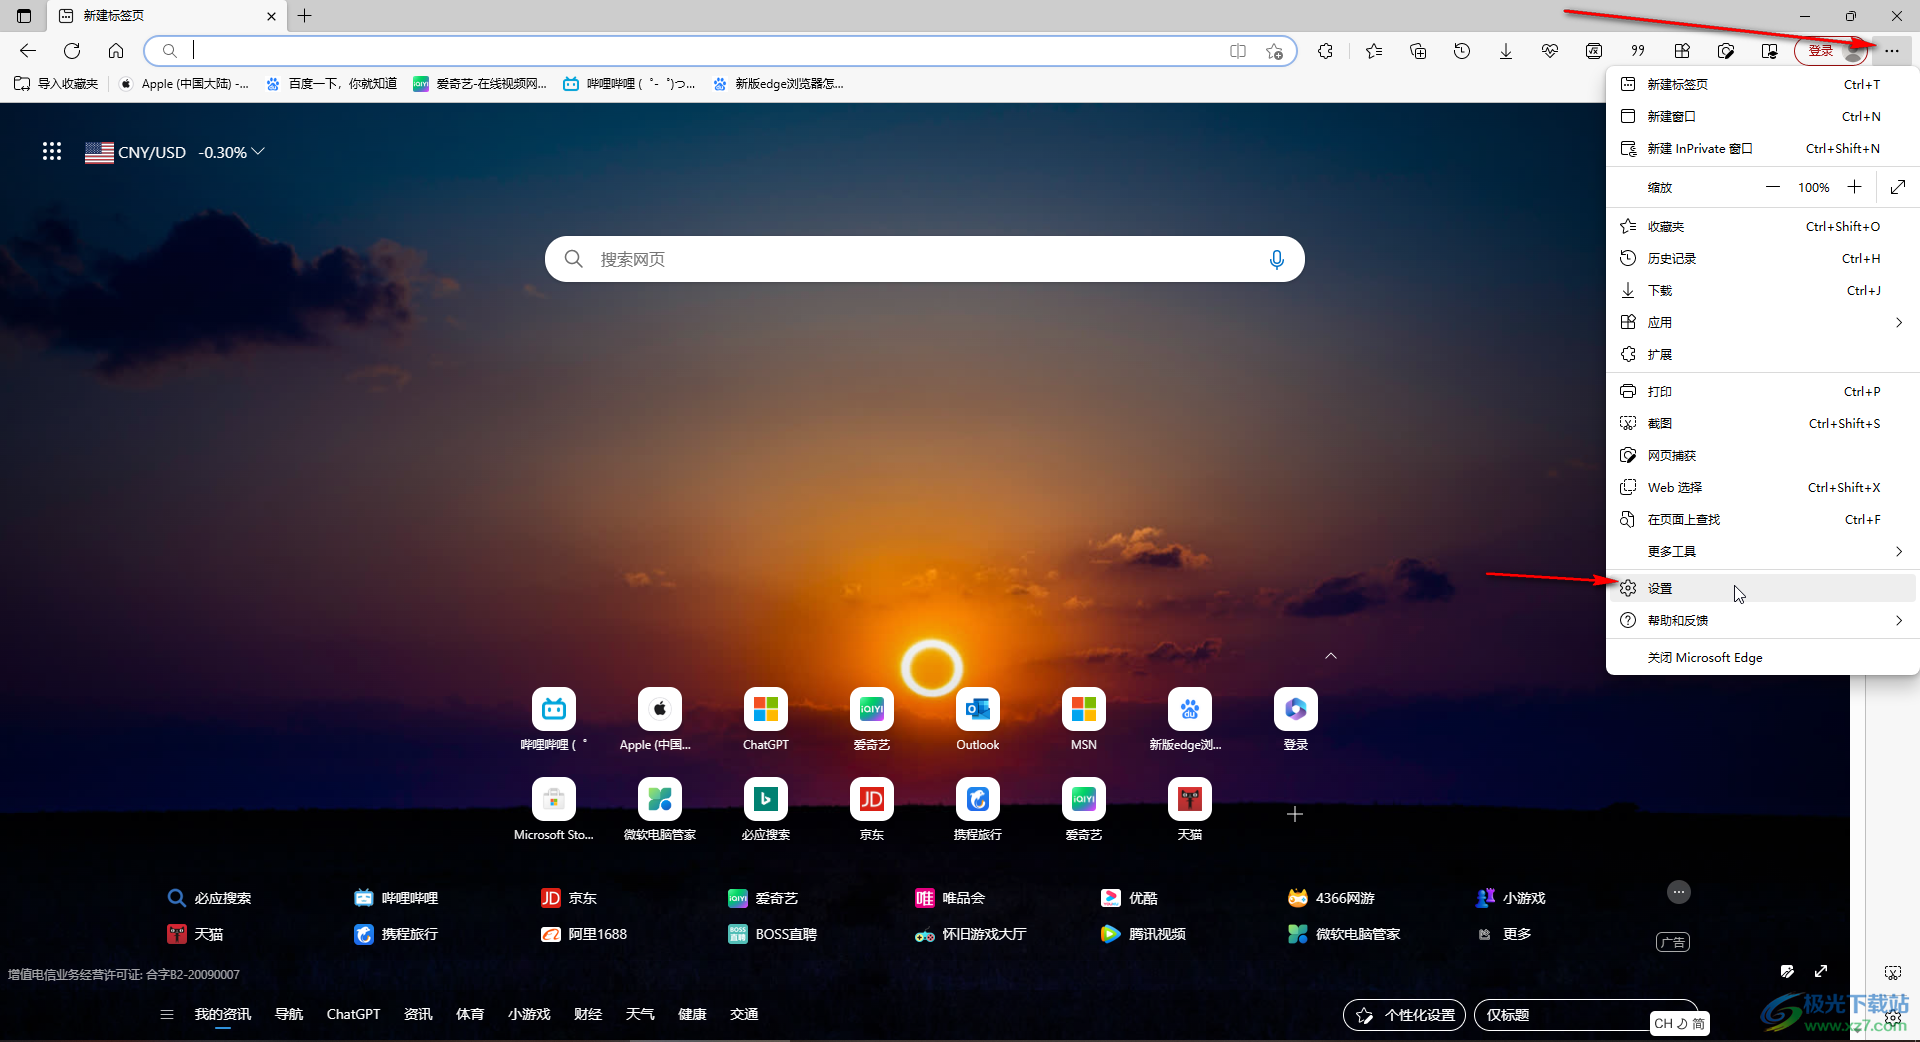Image resolution: width=1920 pixels, height=1042 pixels.
Task: Add a new quick link with plus
Action: tap(1295, 814)
